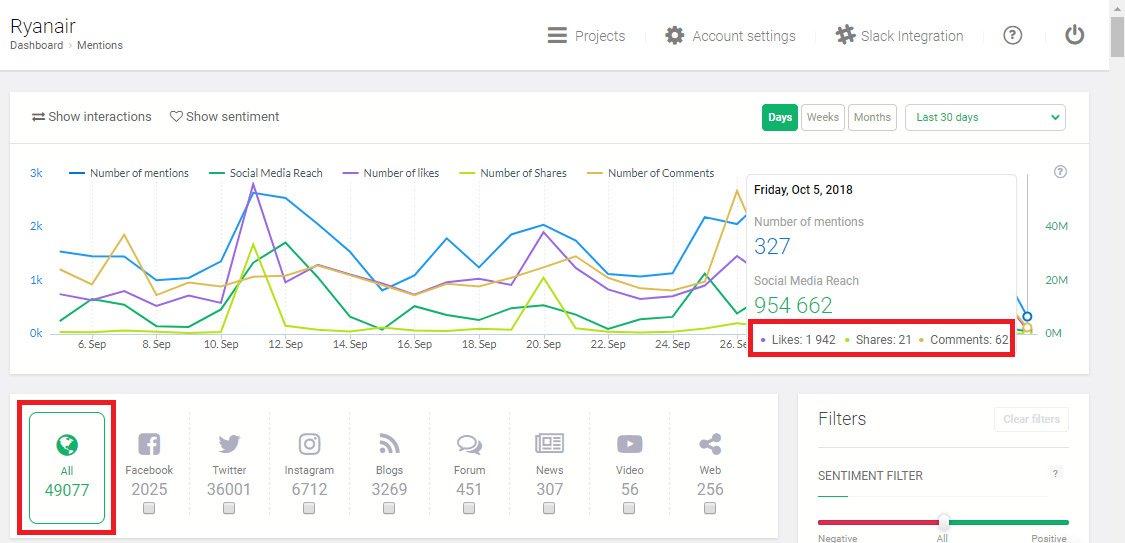Toggle Social Media Reach legend item
This screenshot has height=543, width=1125.
tap(266, 173)
